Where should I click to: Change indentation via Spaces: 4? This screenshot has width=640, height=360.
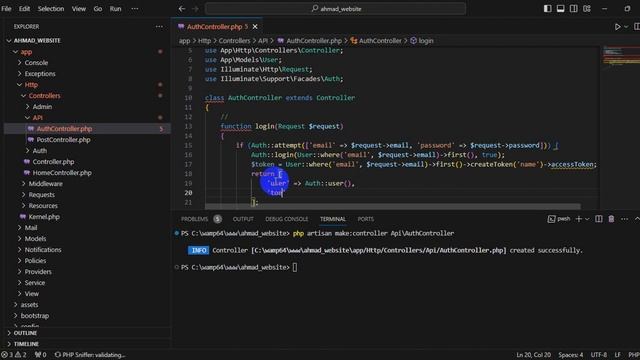(x=571, y=355)
